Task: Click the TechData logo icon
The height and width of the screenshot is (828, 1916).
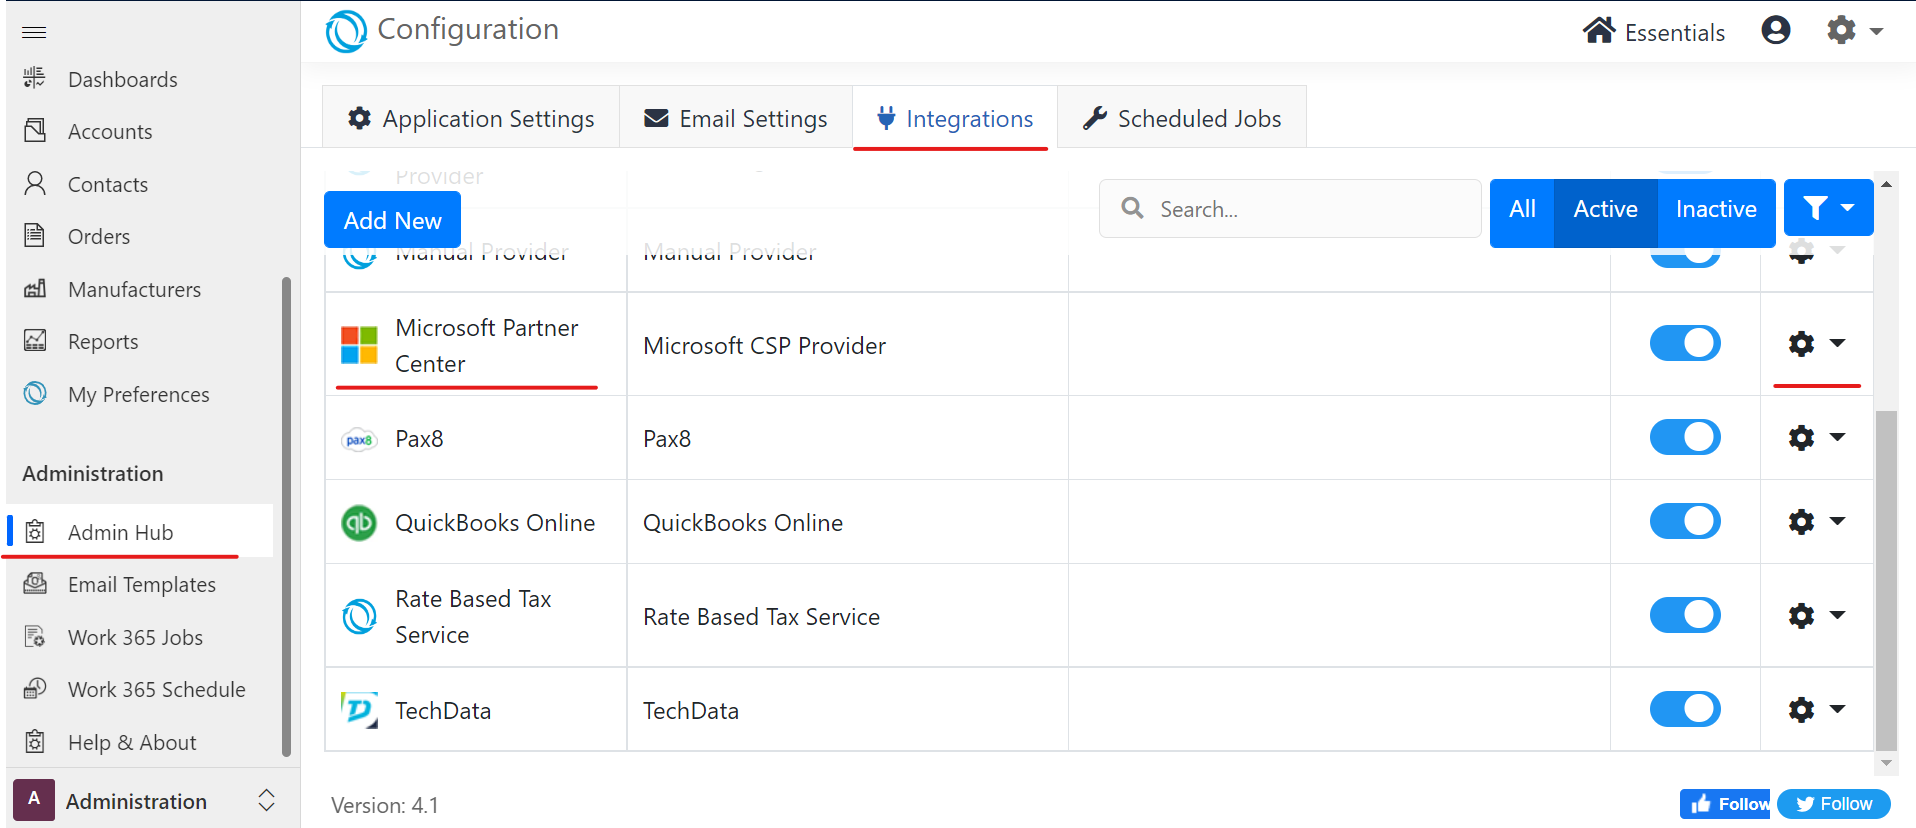Action: pyautogui.click(x=359, y=710)
